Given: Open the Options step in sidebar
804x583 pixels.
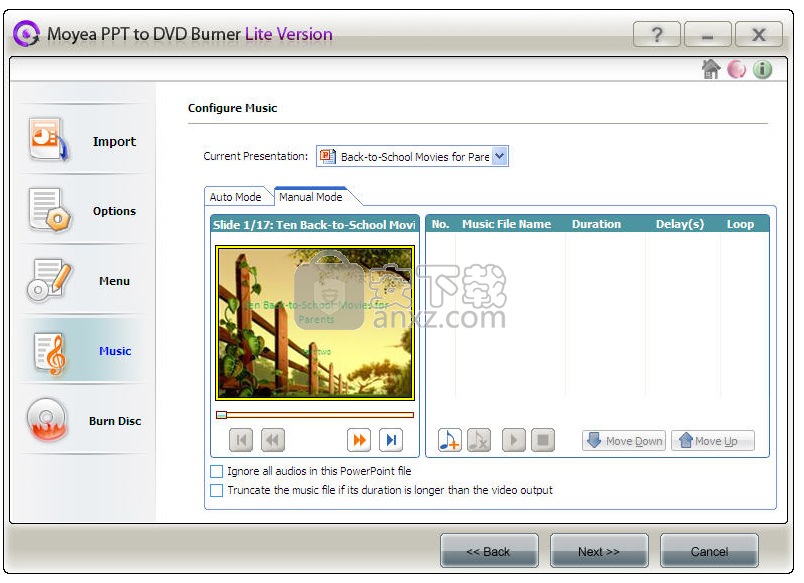Looking at the screenshot, I should [85, 211].
